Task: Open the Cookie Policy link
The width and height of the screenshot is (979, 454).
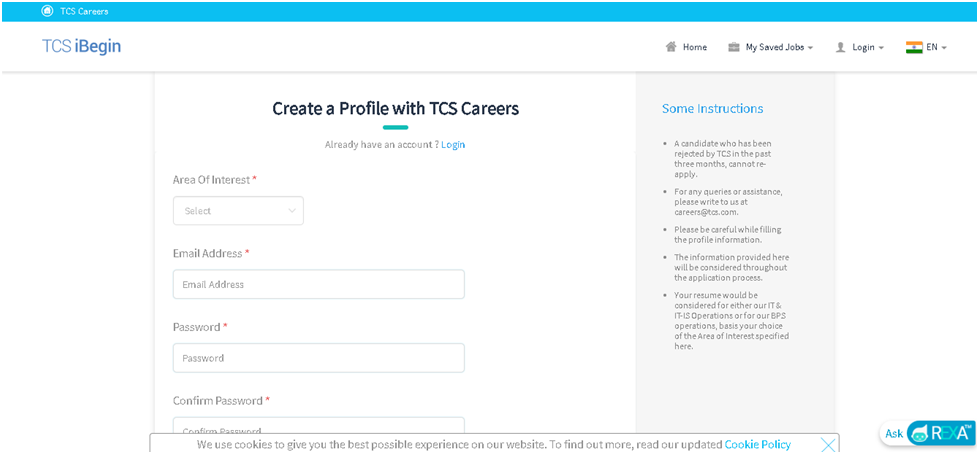Action: 757,445
